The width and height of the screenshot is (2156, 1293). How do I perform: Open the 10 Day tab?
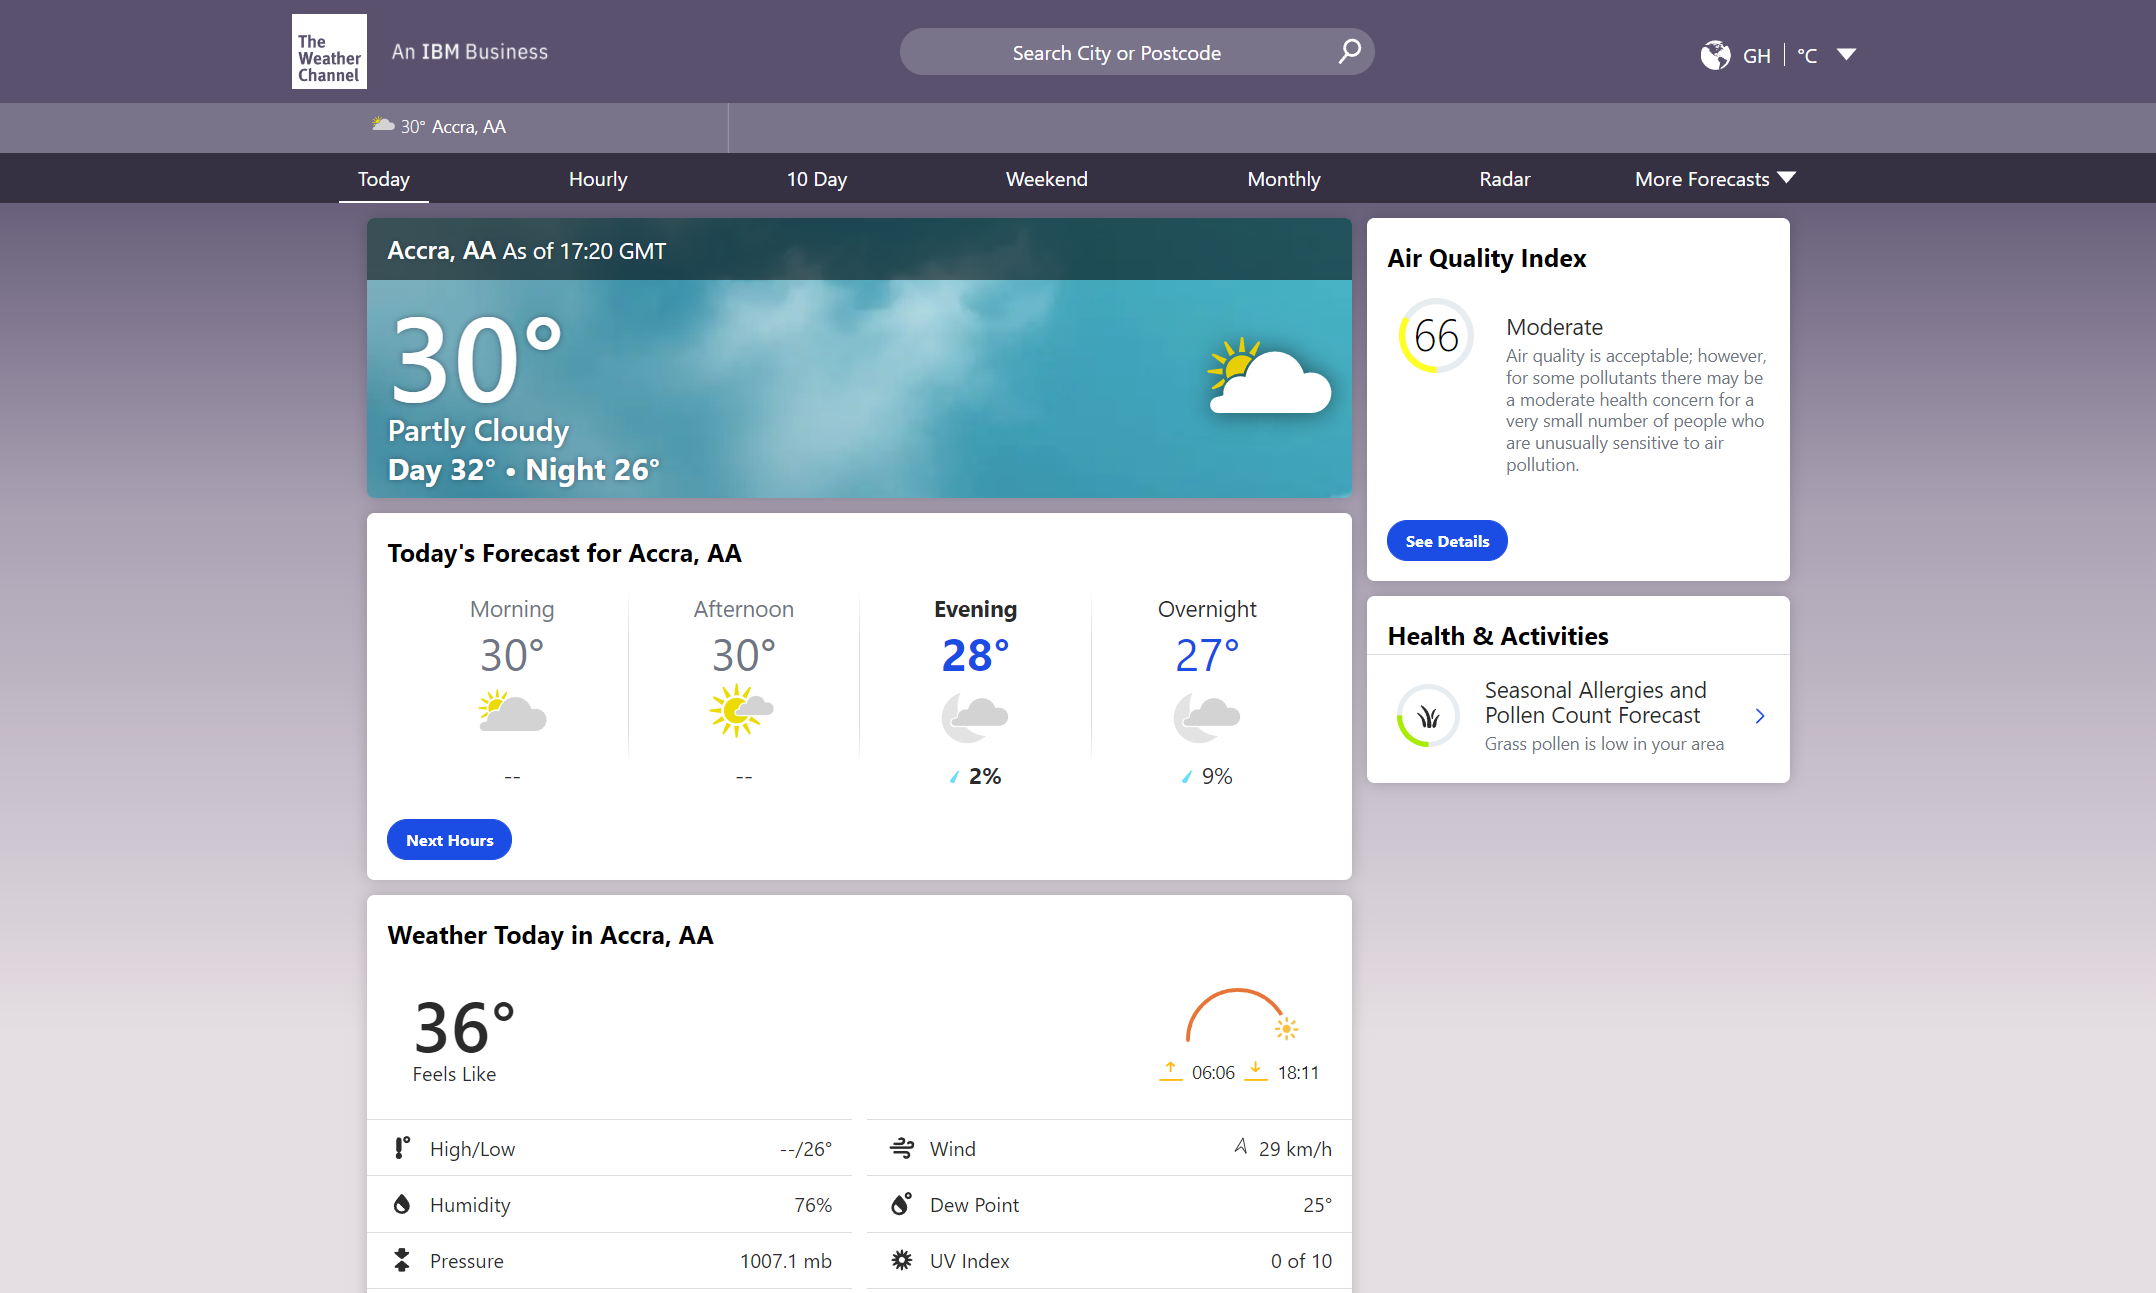pos(816,179)
